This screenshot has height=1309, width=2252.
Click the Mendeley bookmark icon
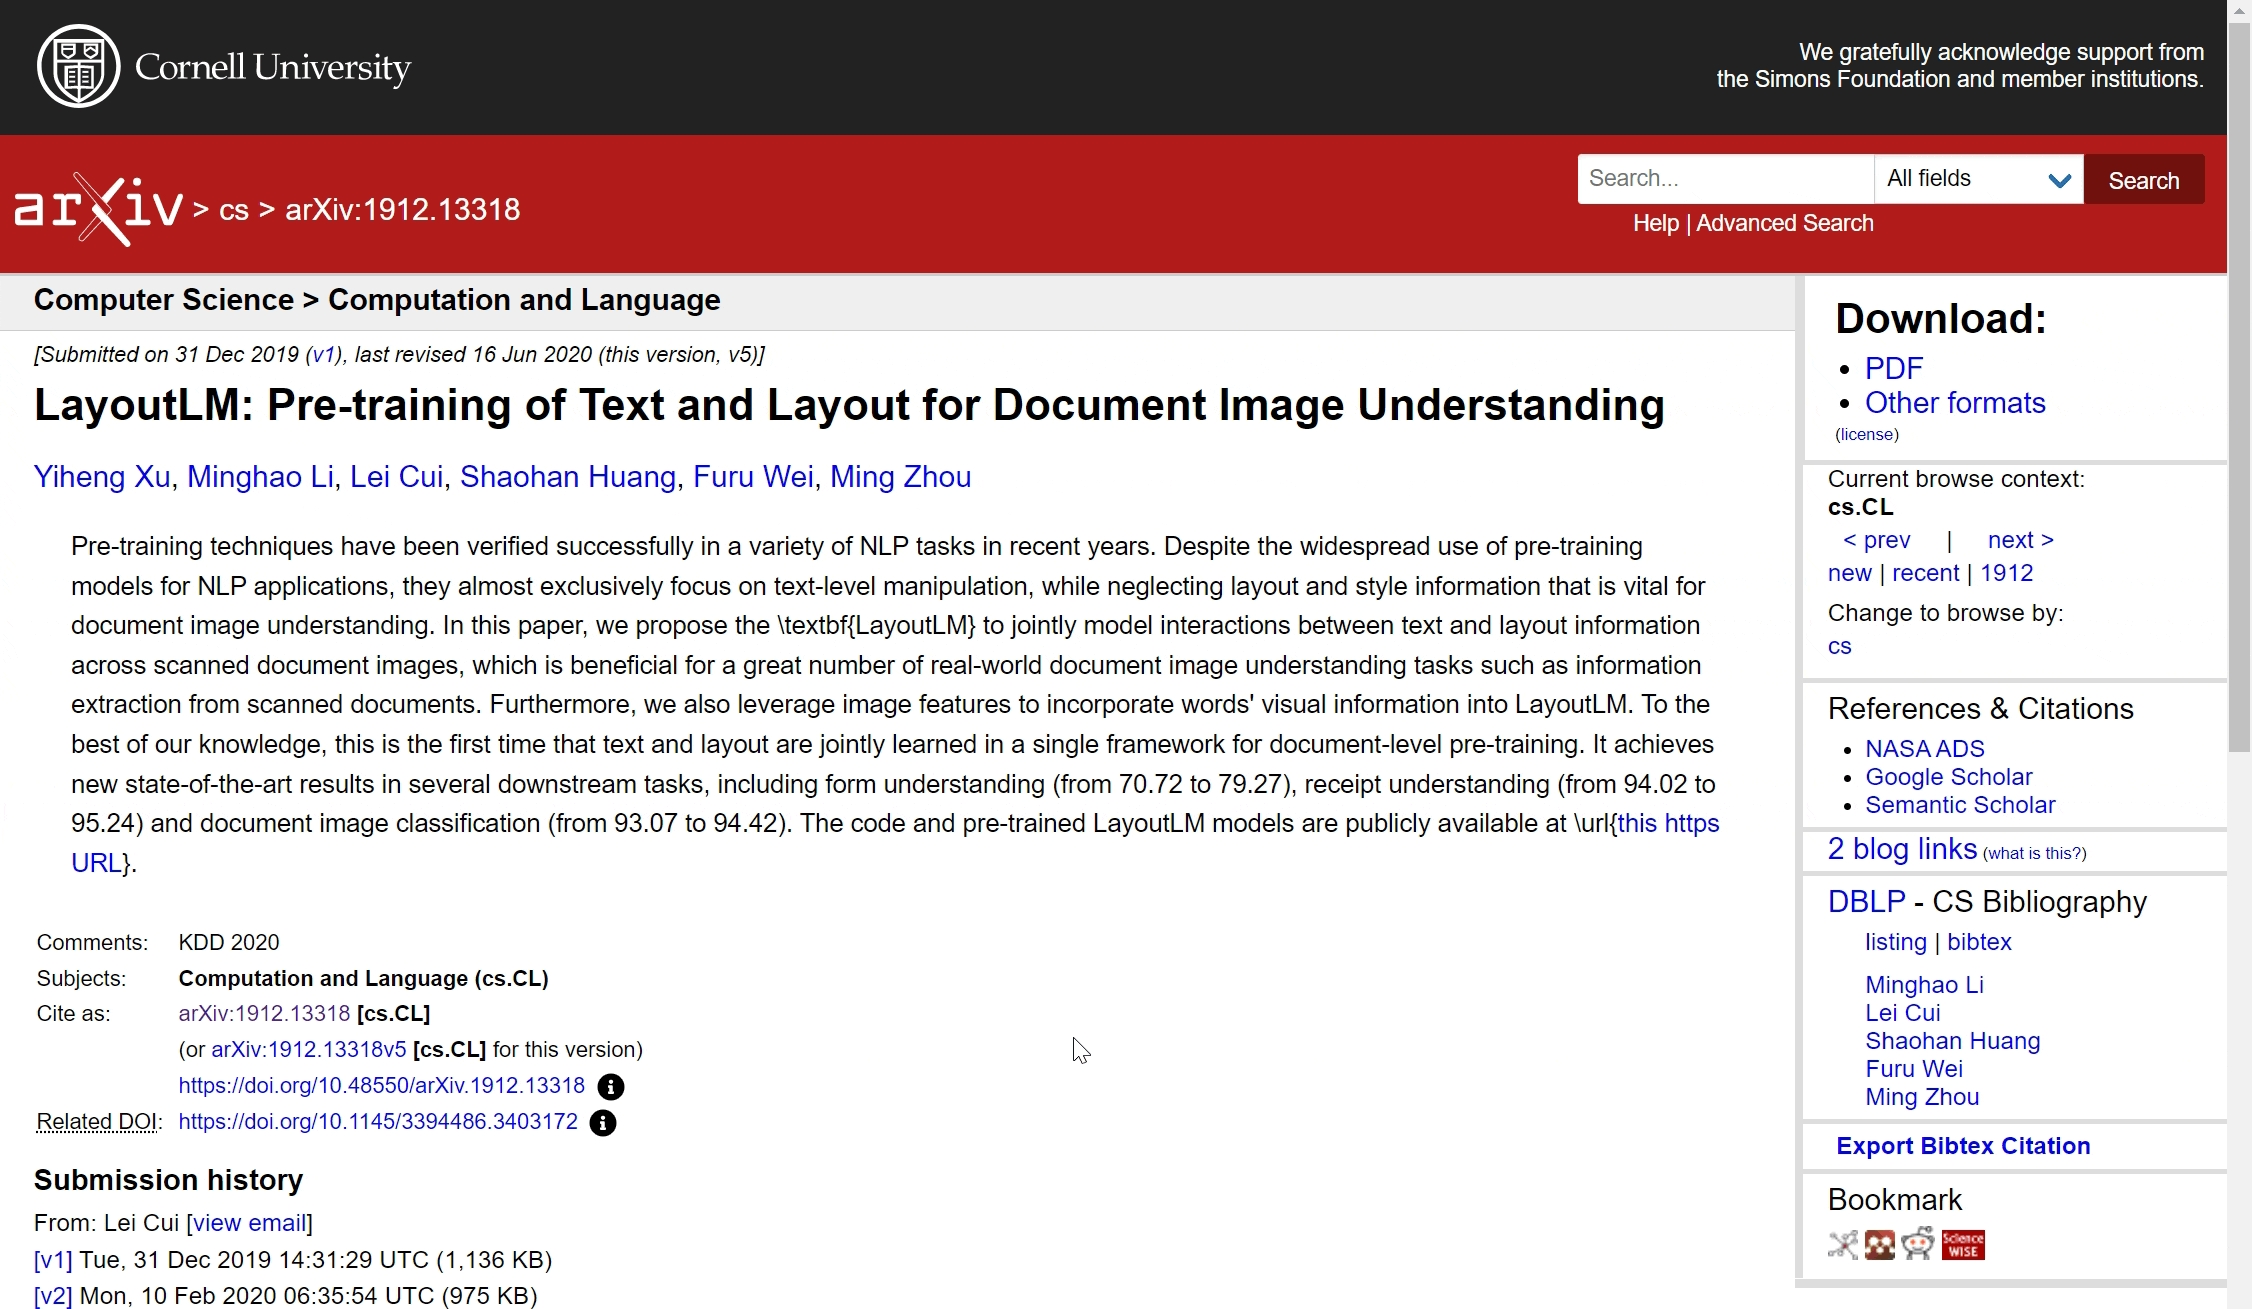tap(1879, 1245)
